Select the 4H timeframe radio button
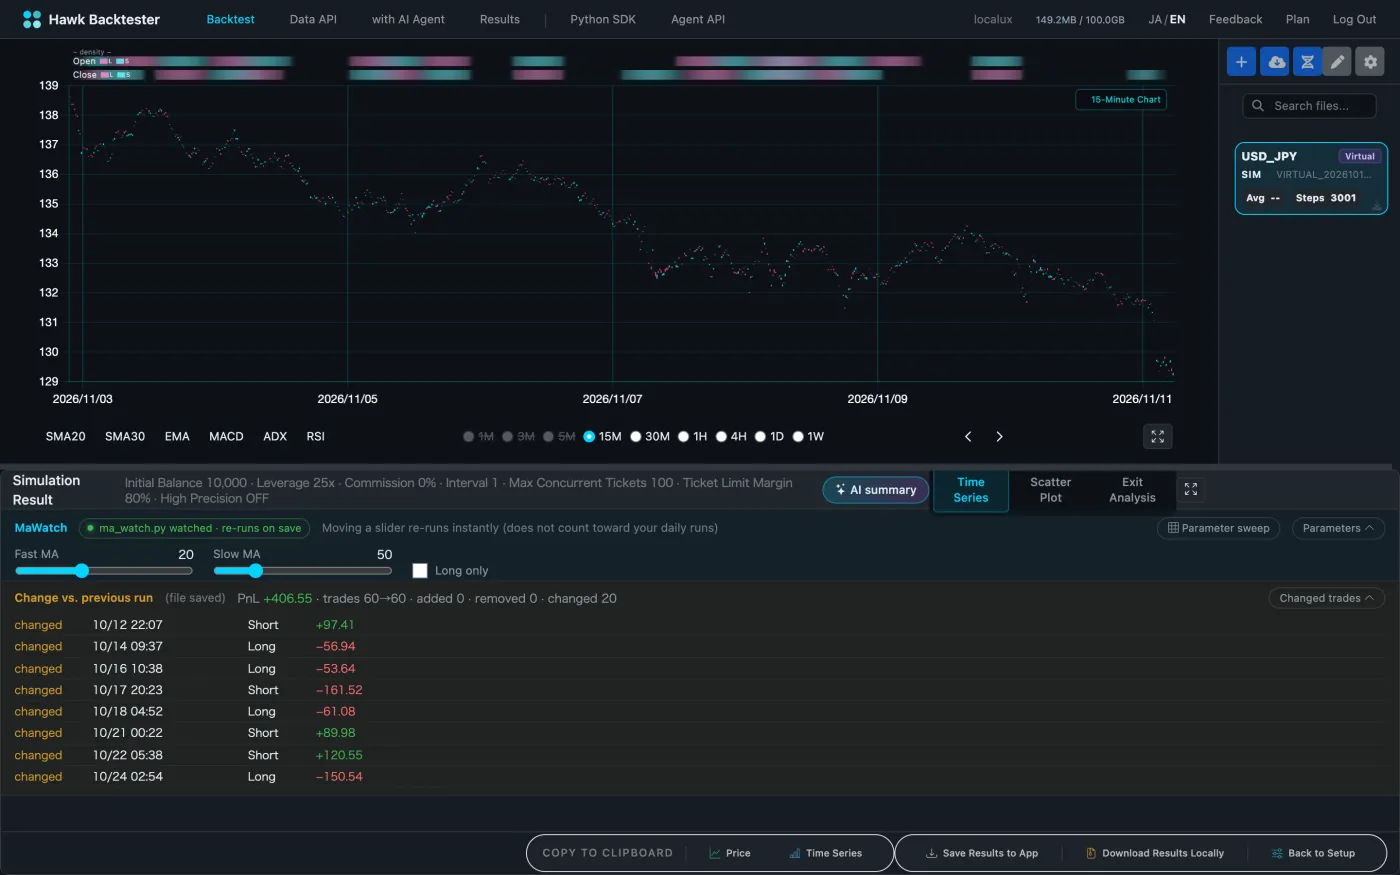Image resolution: width=1400 pixels, height=875 pixels. [721, 437]
